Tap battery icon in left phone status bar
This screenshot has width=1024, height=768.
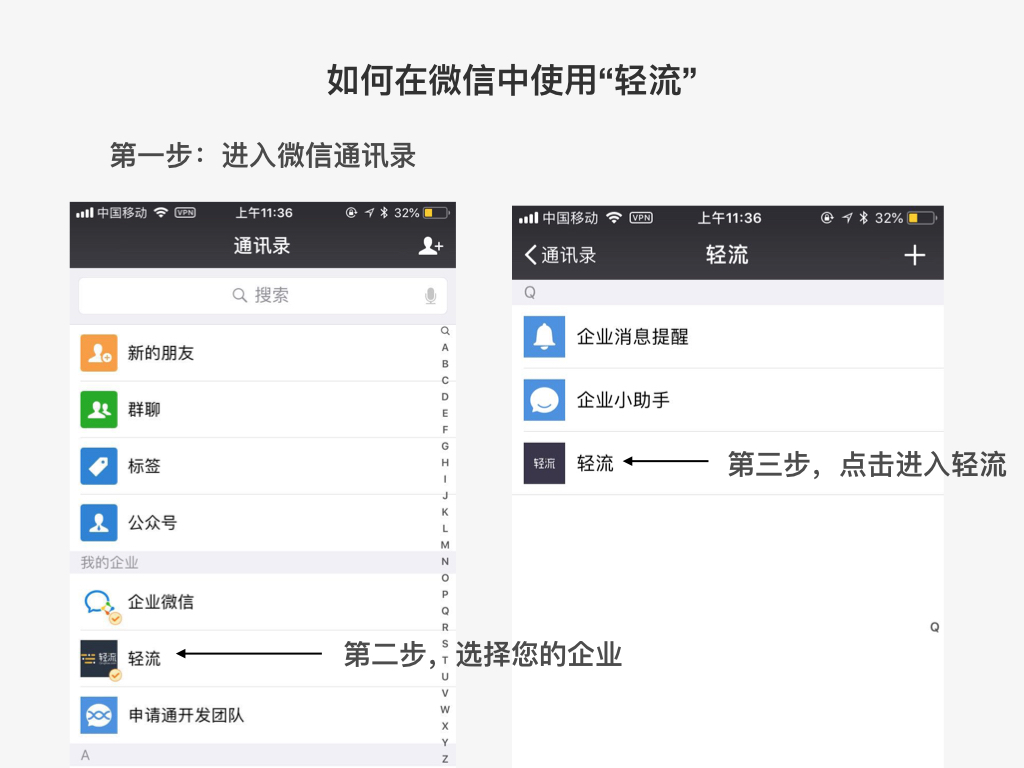pos(436,212)
